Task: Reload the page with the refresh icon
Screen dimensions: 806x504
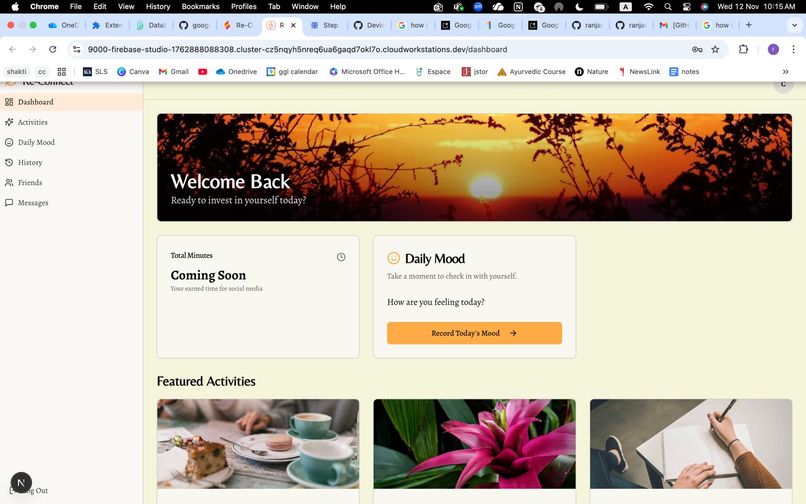Action: [x=52, y=49]
